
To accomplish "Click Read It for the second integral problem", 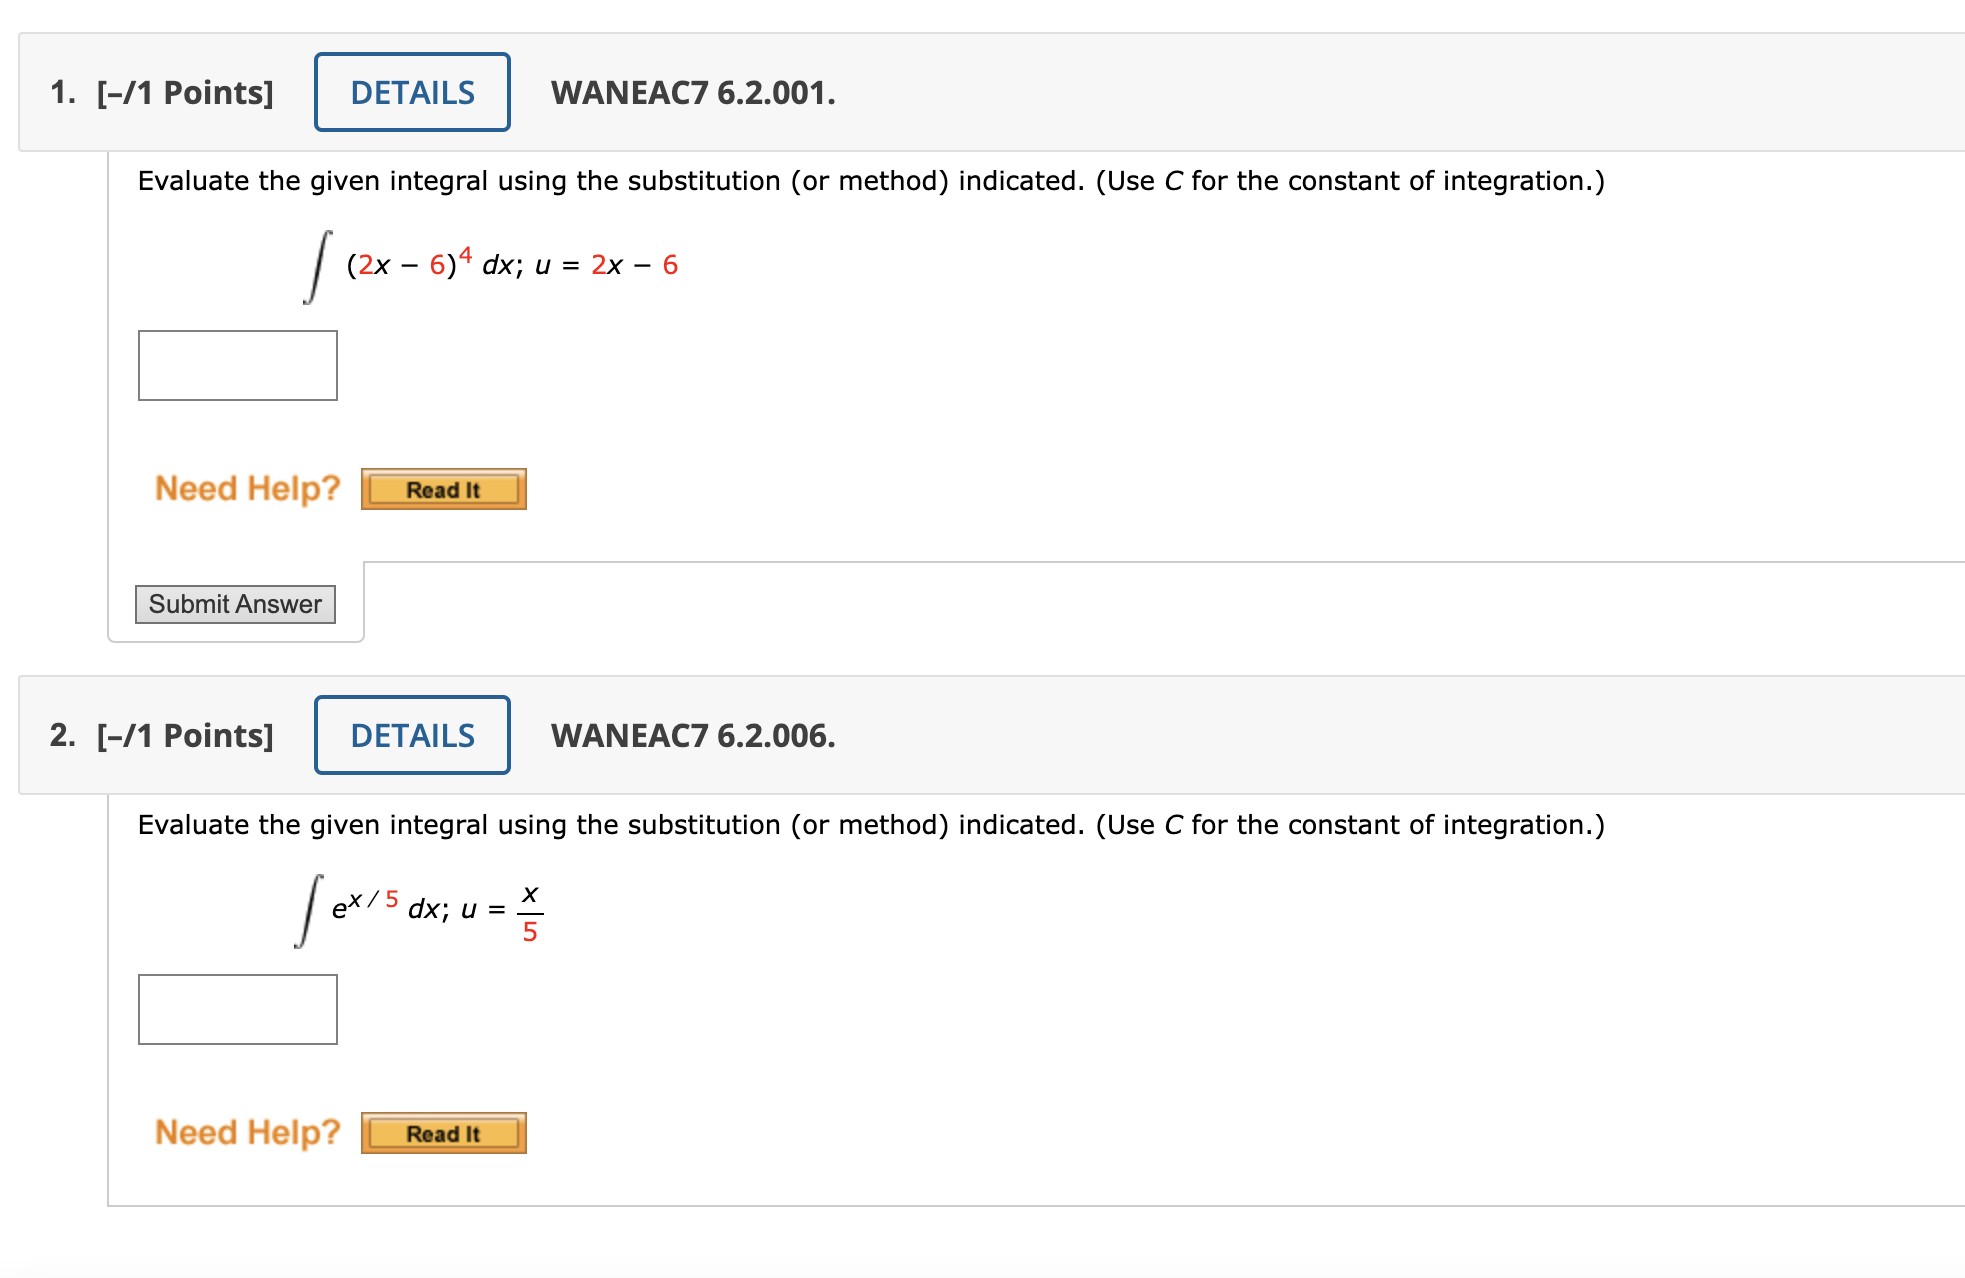I will 442,1132.
